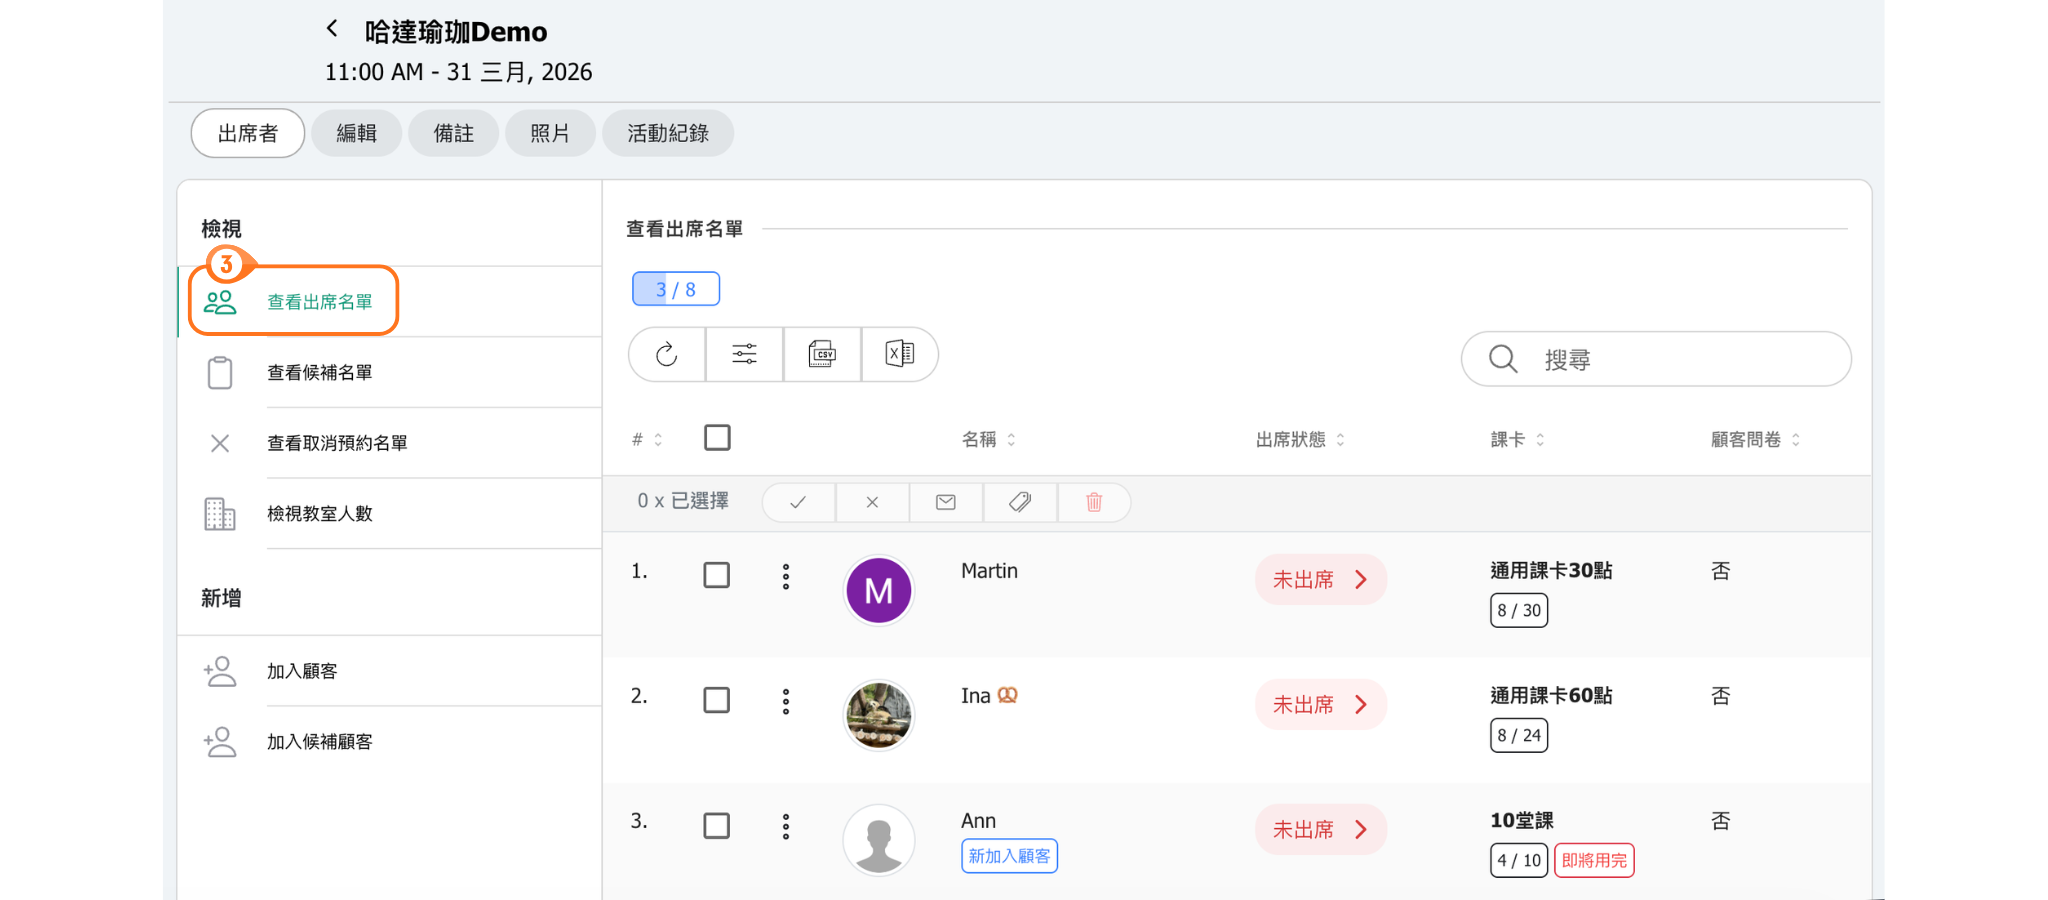Click the refresh attendee list icon
This screenshot has height=900, width=2048.
click(x=667, y=354)
